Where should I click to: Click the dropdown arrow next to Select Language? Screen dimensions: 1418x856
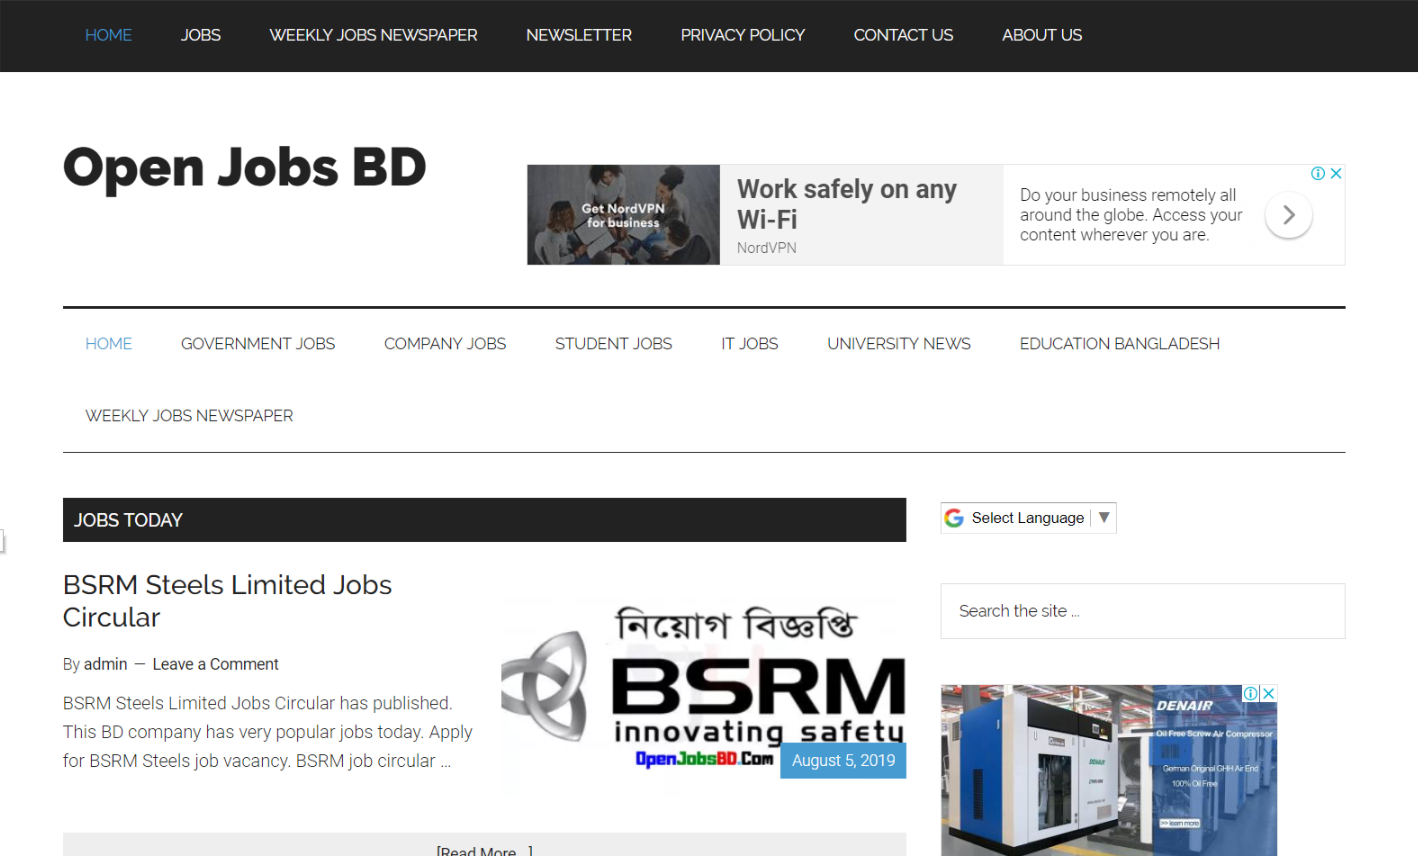1104,517
